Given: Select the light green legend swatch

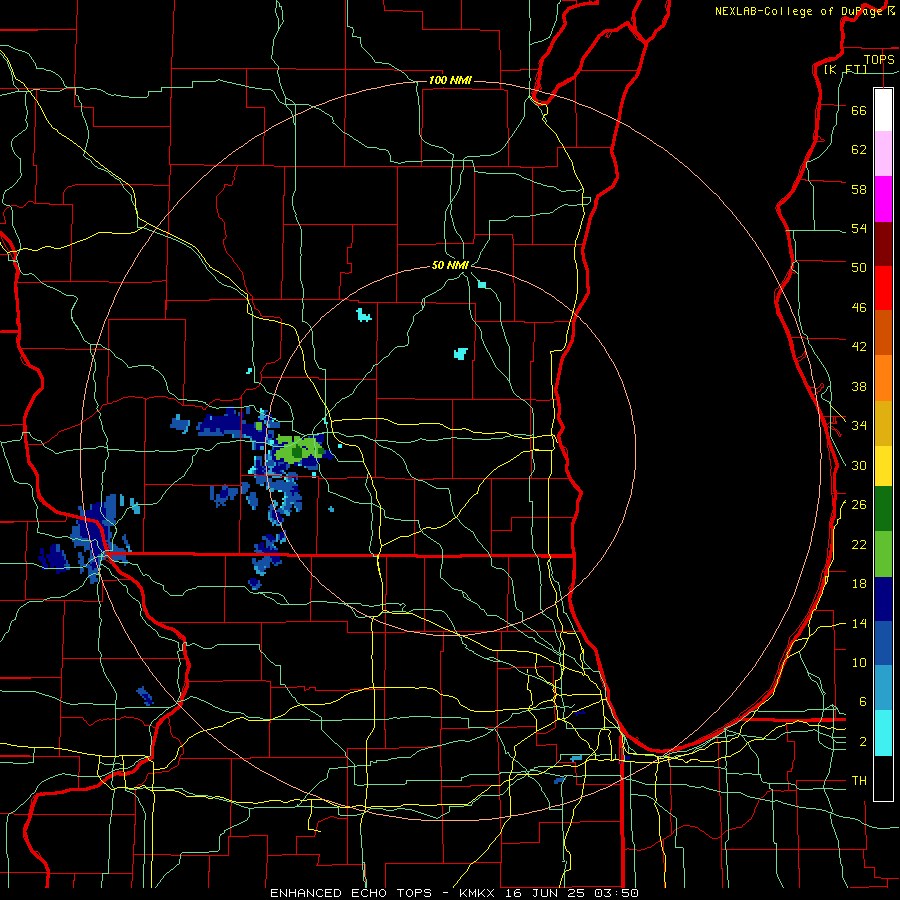Looking at the screenshot, I should [883, 554].
